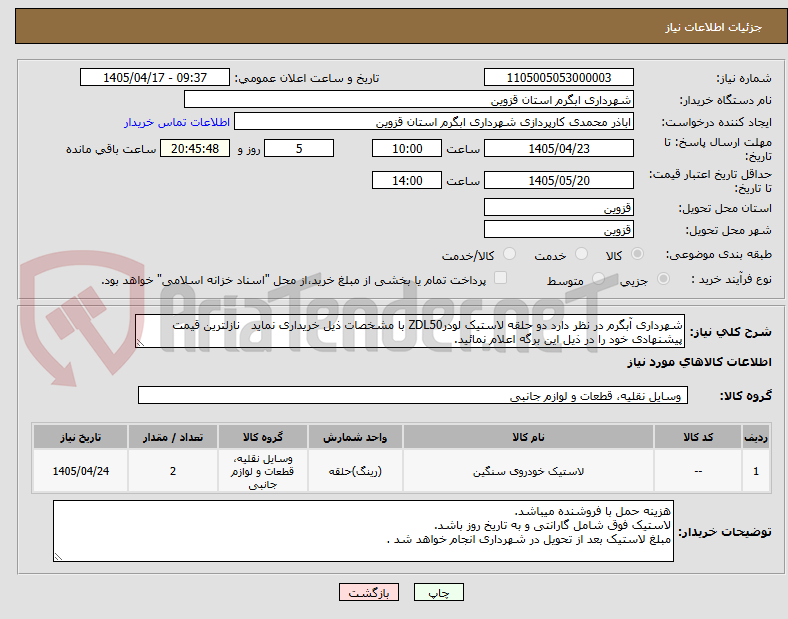Click the کد کالا column header
The width and height of the screenshot is (788, 619).
(698, 437)
